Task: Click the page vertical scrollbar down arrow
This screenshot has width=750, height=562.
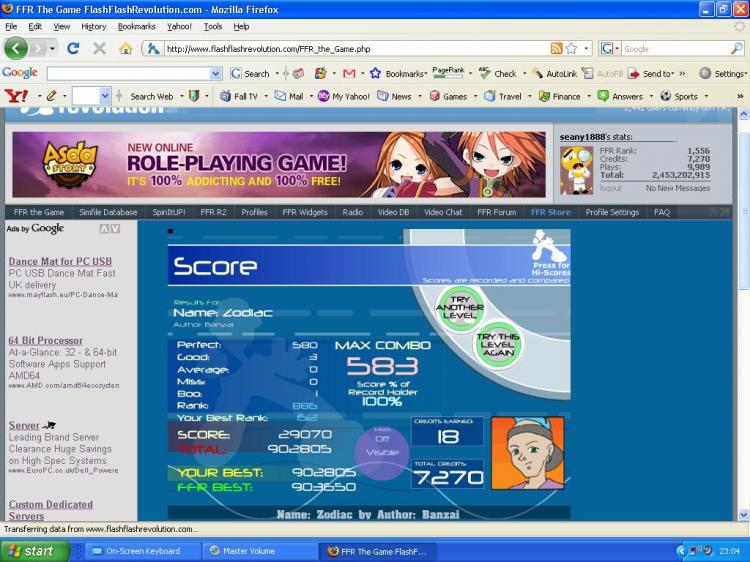Action: click(743, 515)
